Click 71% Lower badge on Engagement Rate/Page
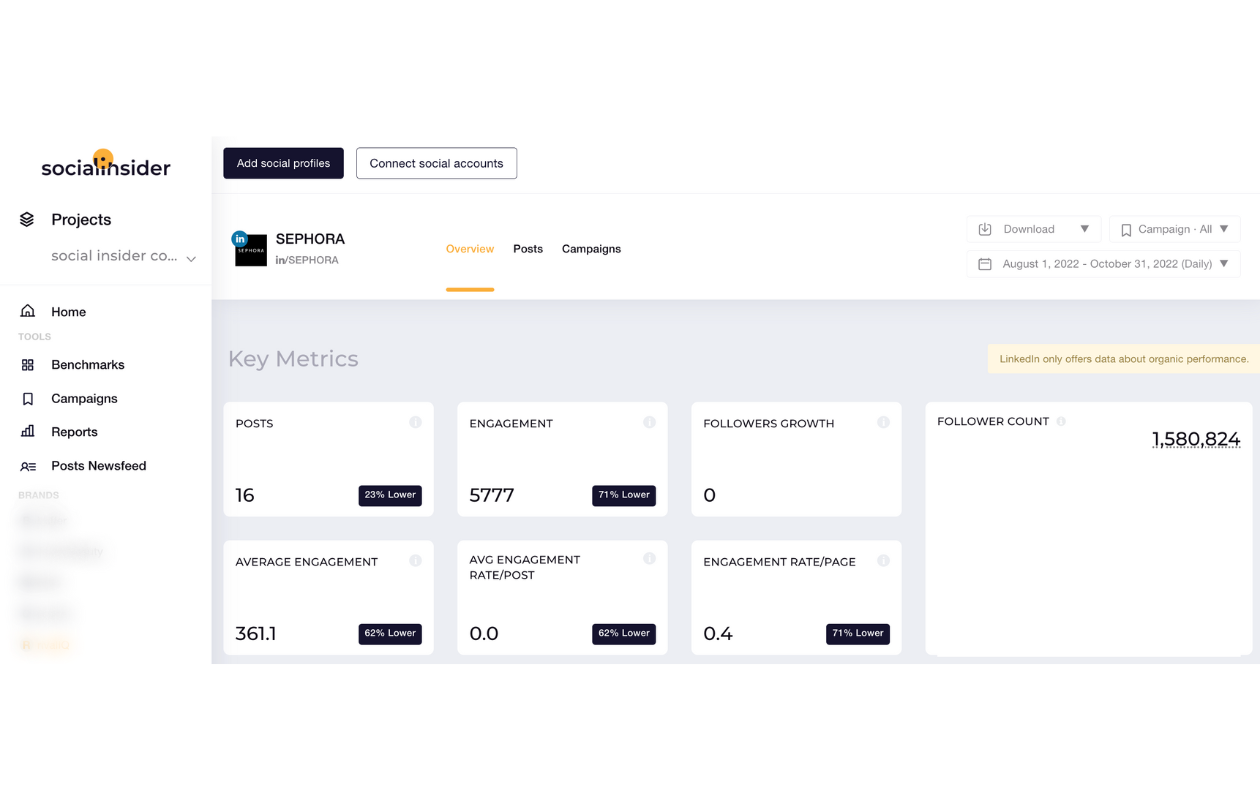This screenshot has width=1260, height=800. click(858, 633)
